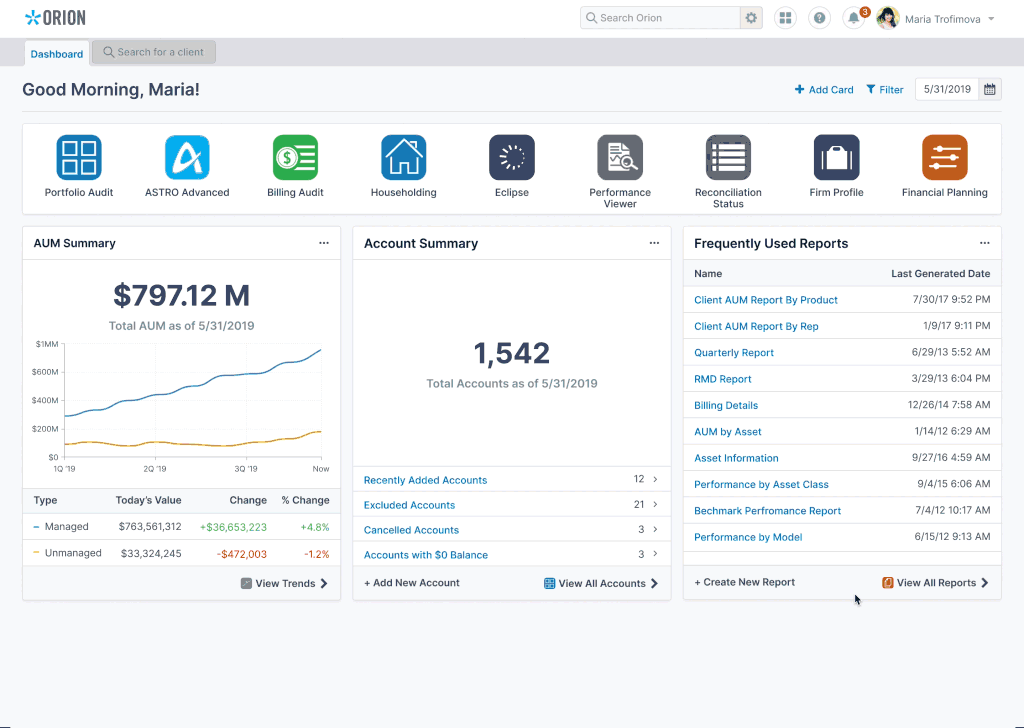
Task: Open the Quarterly Report link
Action: pyautogui.click(x=734, y=353)
